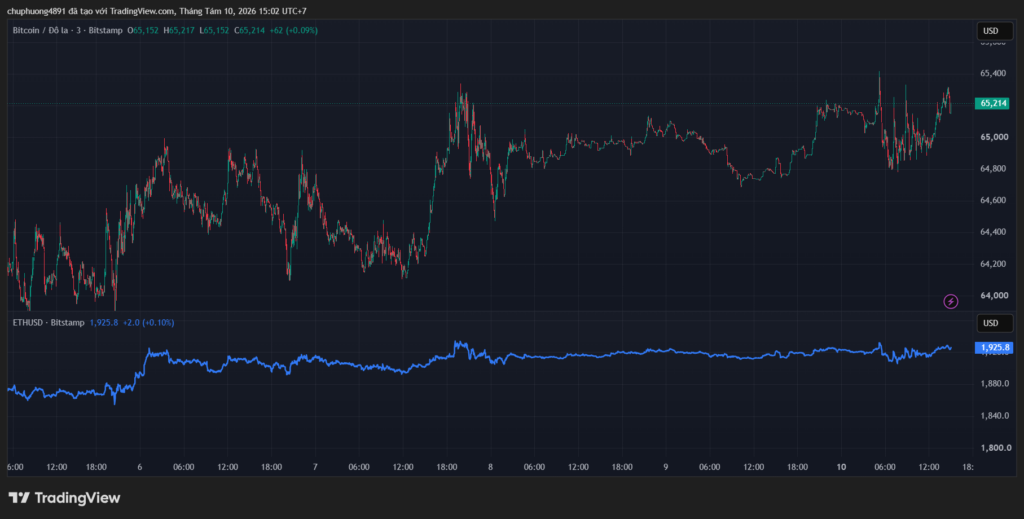Viewport: 1024px width, 519px height.
Task: Click the close value C65,214
Action: tap(249, 30)
